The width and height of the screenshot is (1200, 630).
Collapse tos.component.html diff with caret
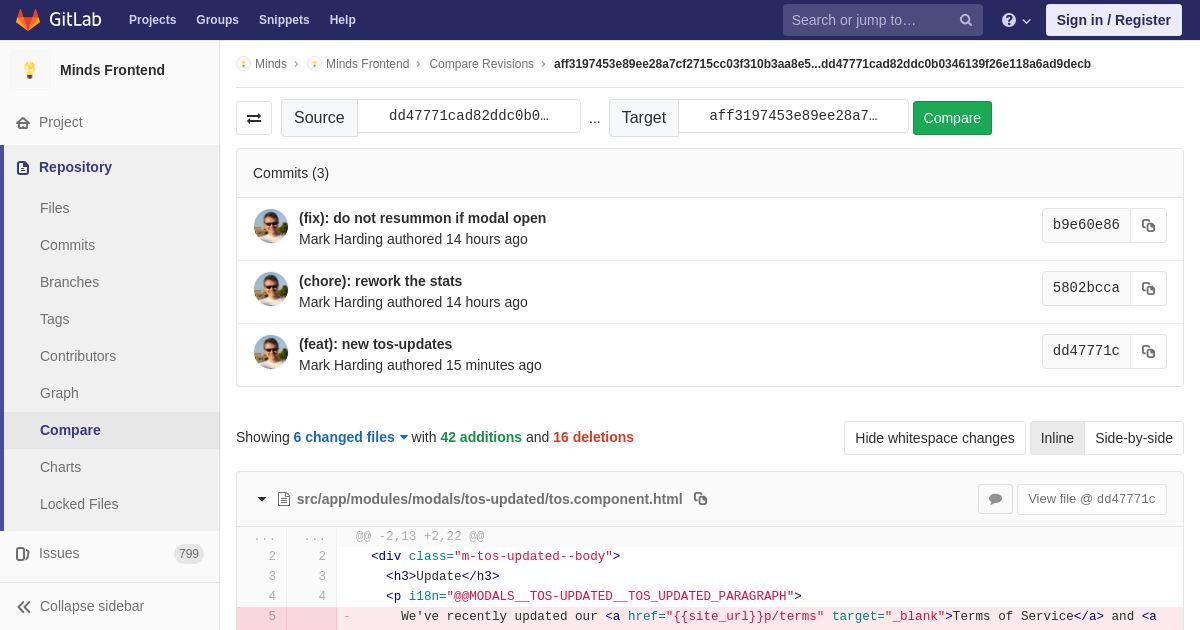[262, 499]
